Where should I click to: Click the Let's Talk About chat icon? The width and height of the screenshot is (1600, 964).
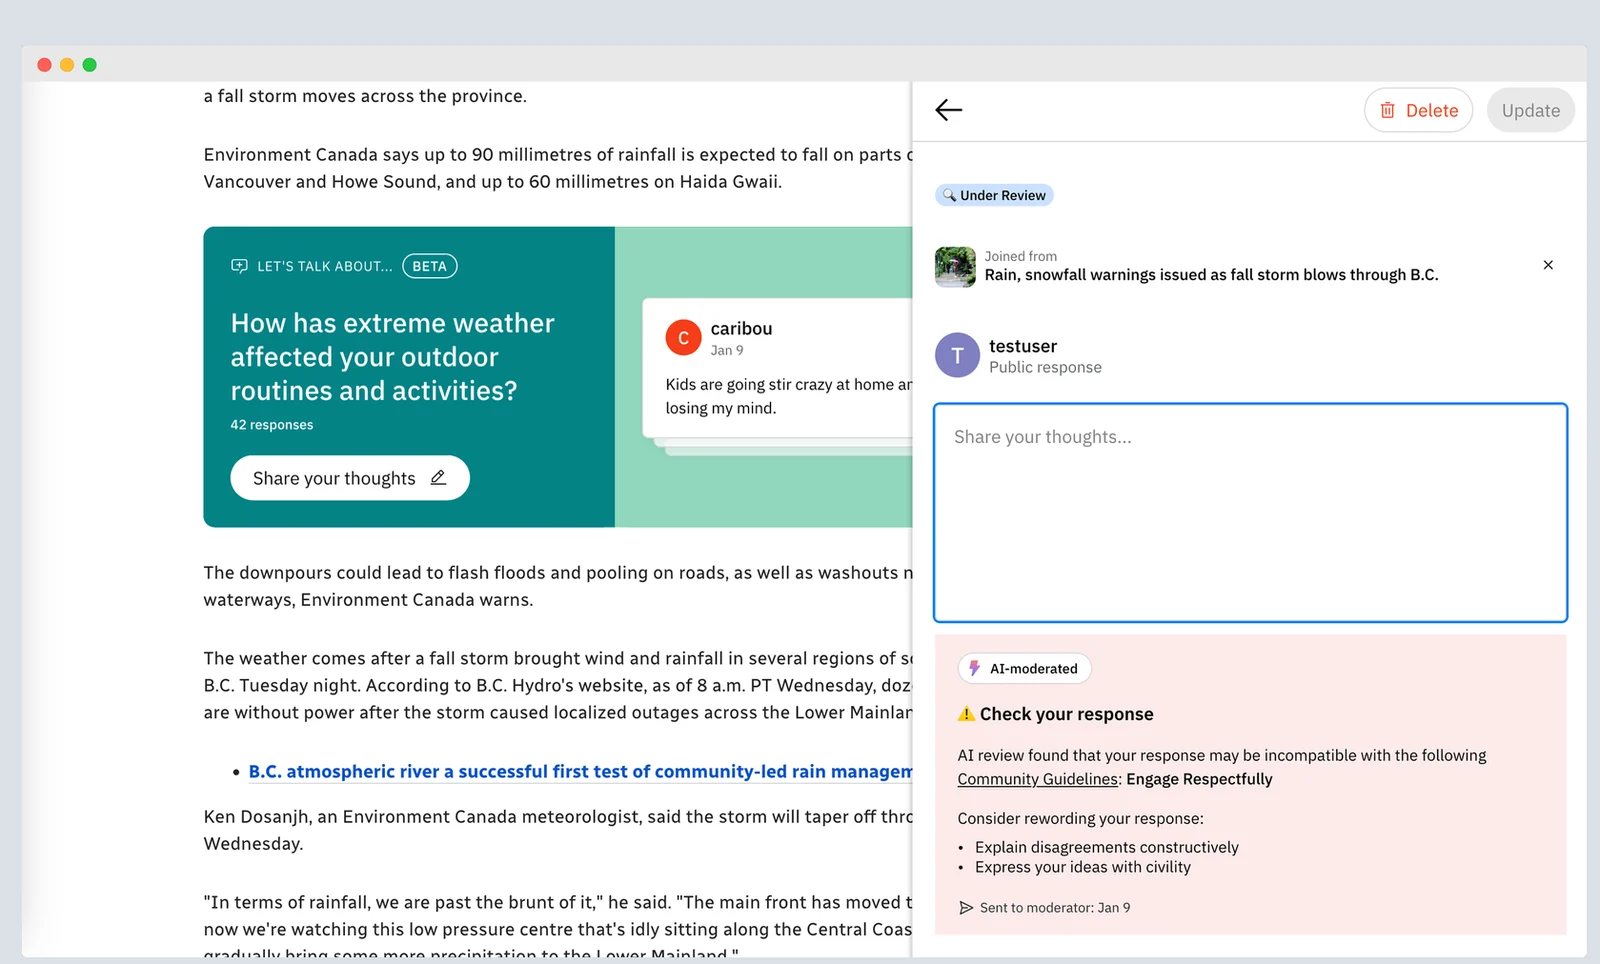(239, 266)
